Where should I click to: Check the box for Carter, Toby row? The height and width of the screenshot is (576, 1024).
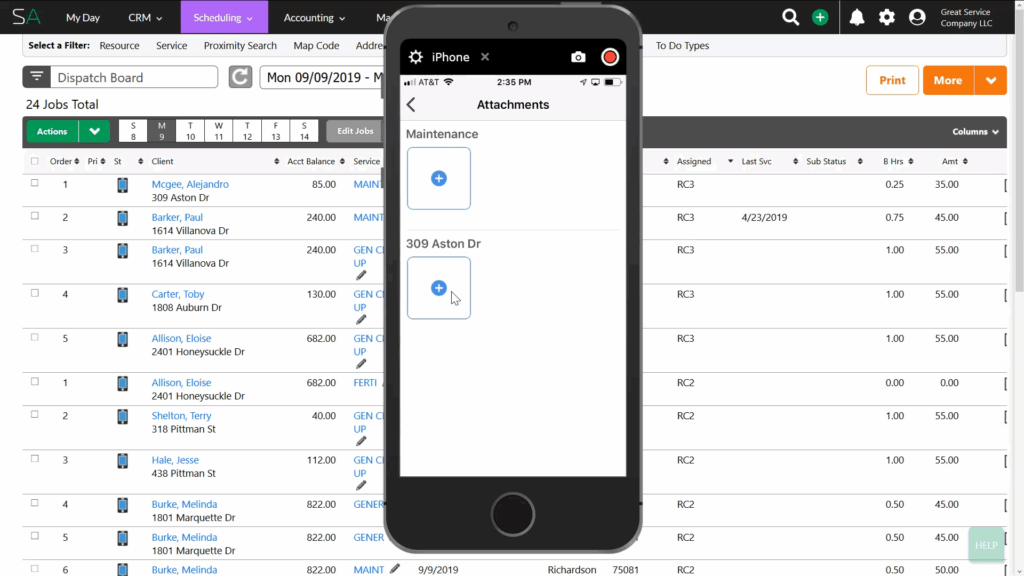point(35,293)
